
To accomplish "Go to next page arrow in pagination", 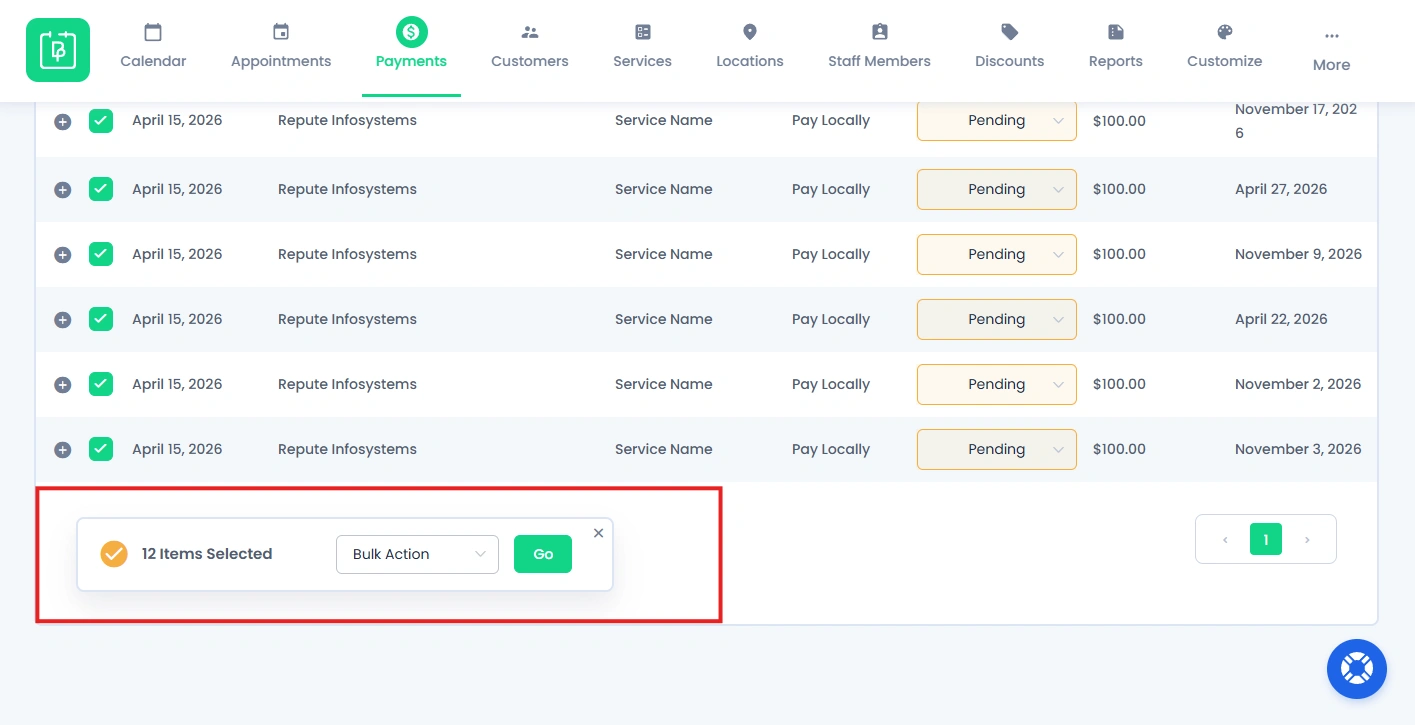I will click(x=1307, y=540).
